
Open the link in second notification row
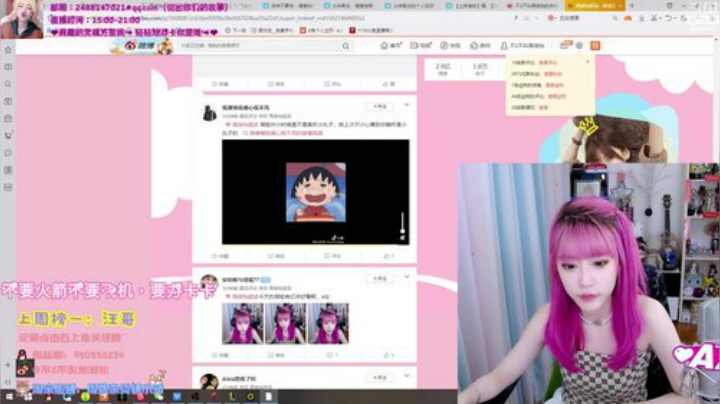(553, 73)
